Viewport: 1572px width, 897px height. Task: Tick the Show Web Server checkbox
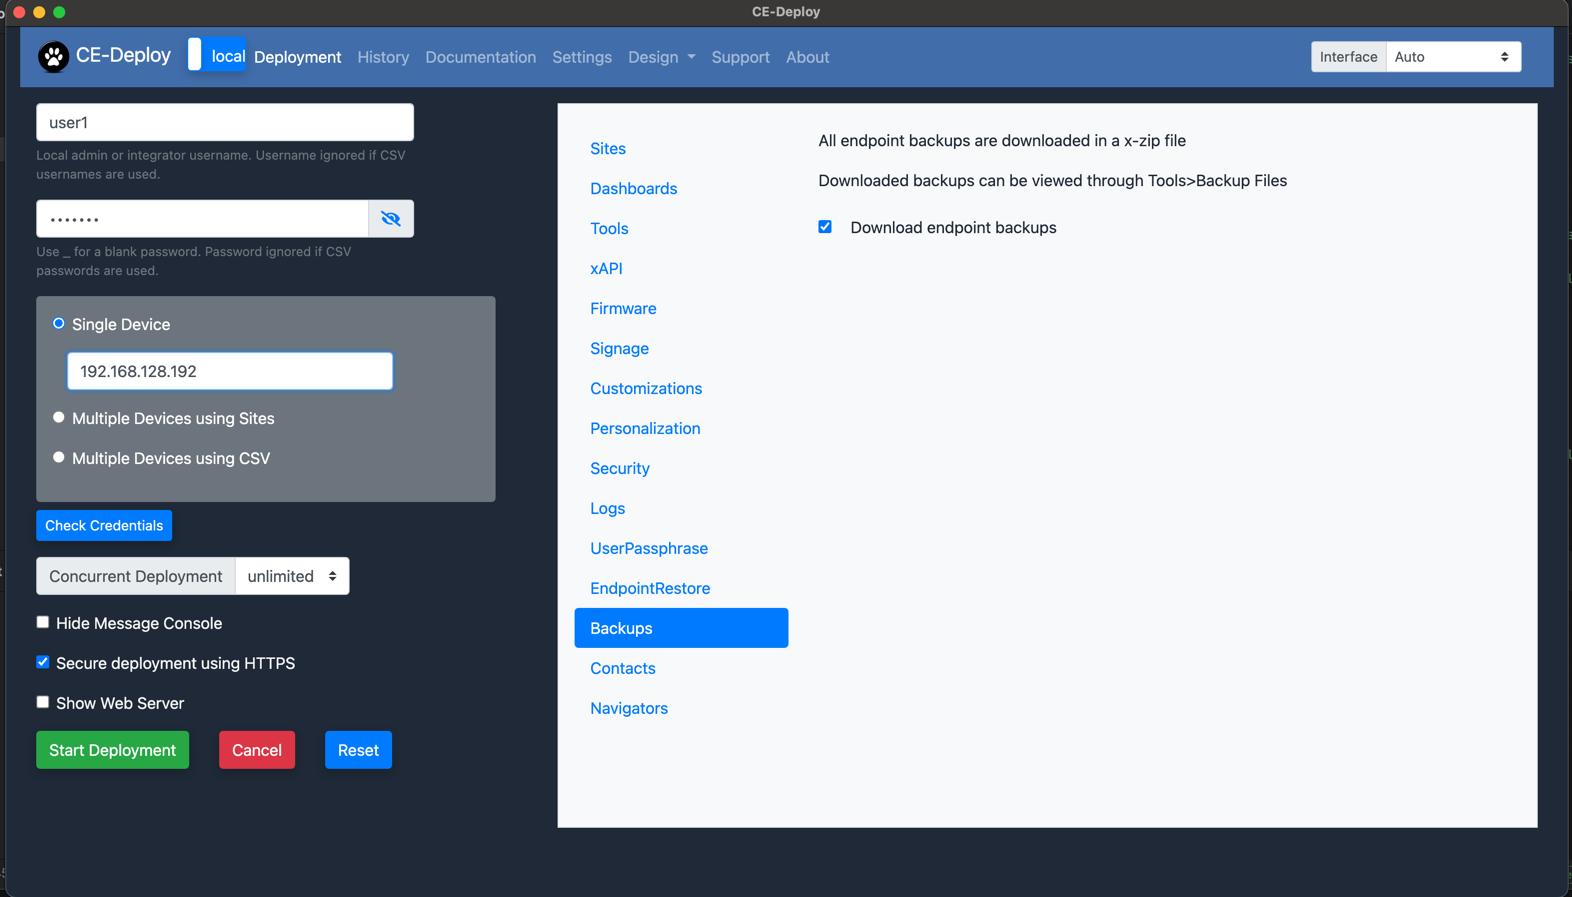43,703
